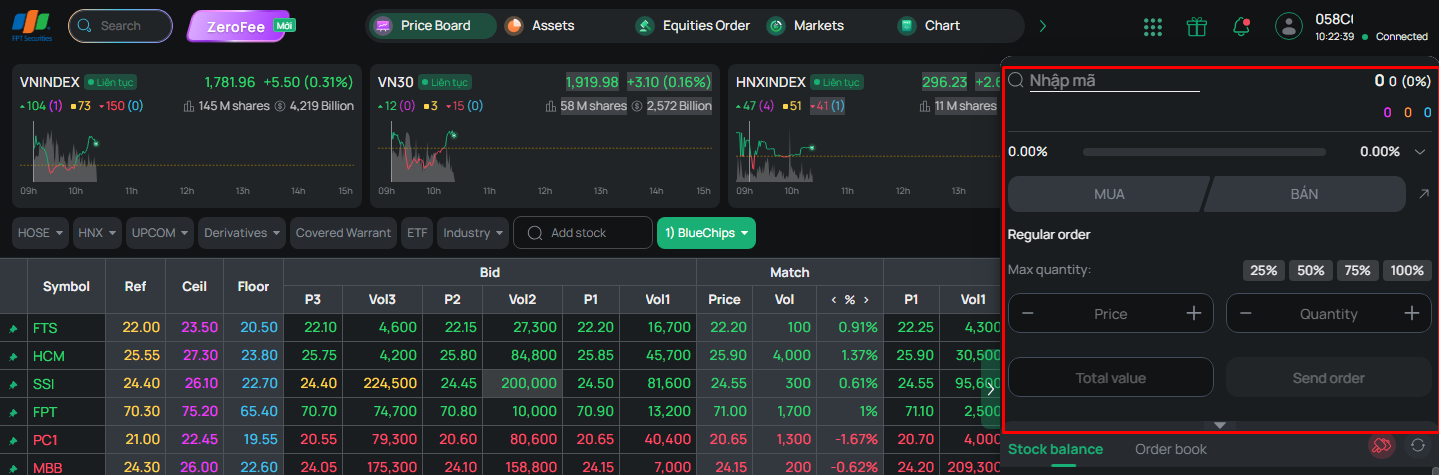Click the buy/sell ratio progress bar
Screen dimensions: 1439x475
tap(1204, 152)
